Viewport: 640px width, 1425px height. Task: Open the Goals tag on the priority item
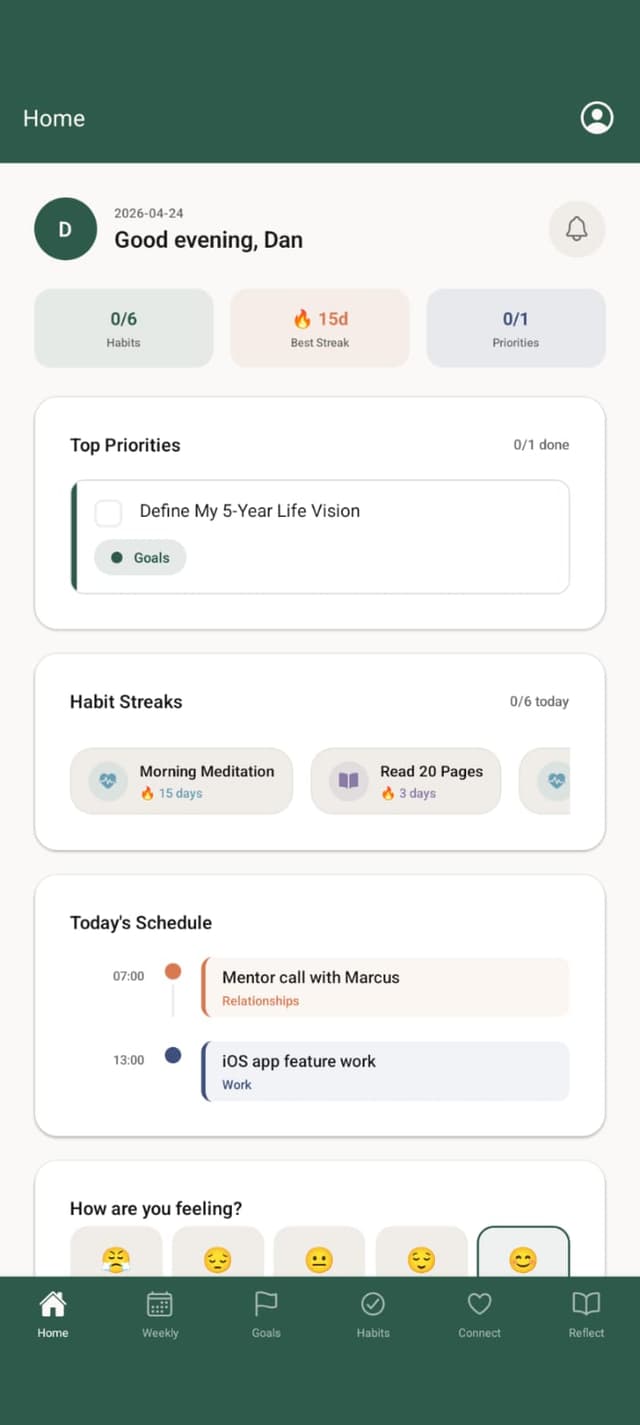coord(140,557)
